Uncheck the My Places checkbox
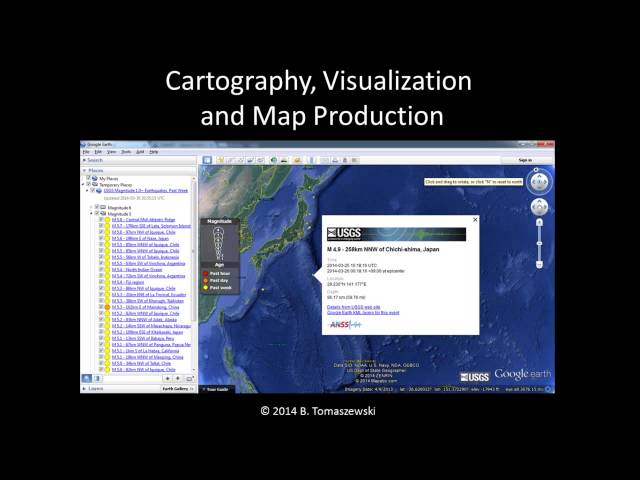 [89, 178]
